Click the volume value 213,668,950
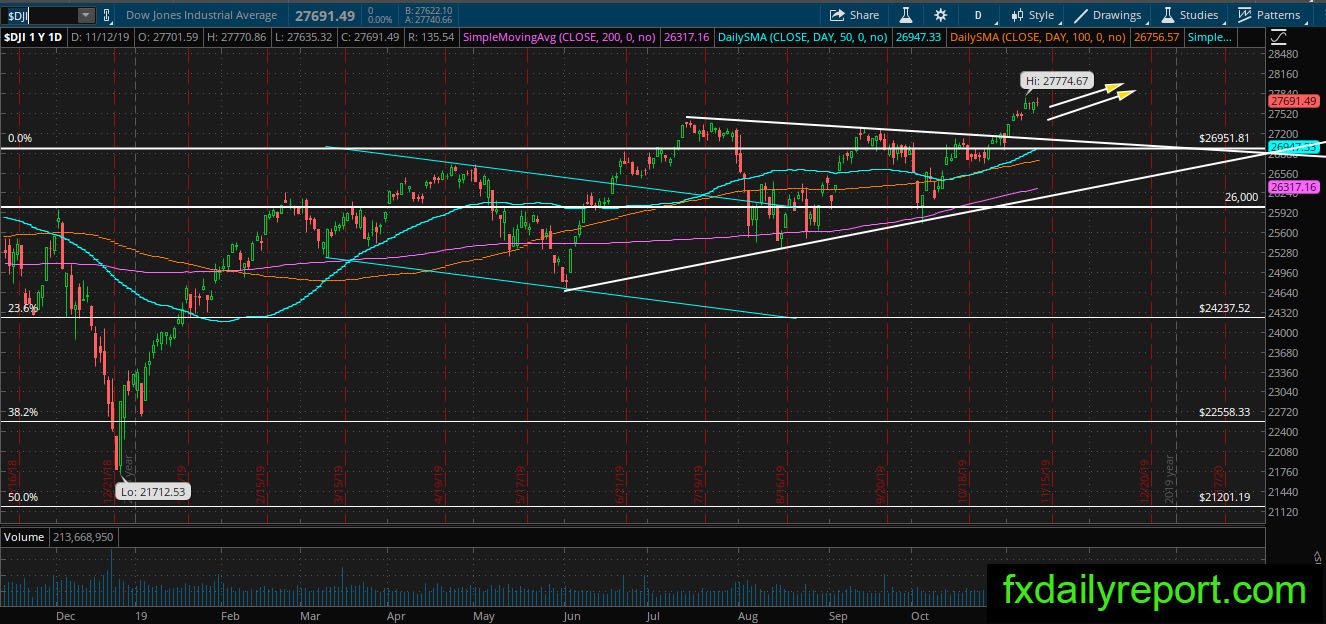1326x624 pixels. tap(84, 537)
